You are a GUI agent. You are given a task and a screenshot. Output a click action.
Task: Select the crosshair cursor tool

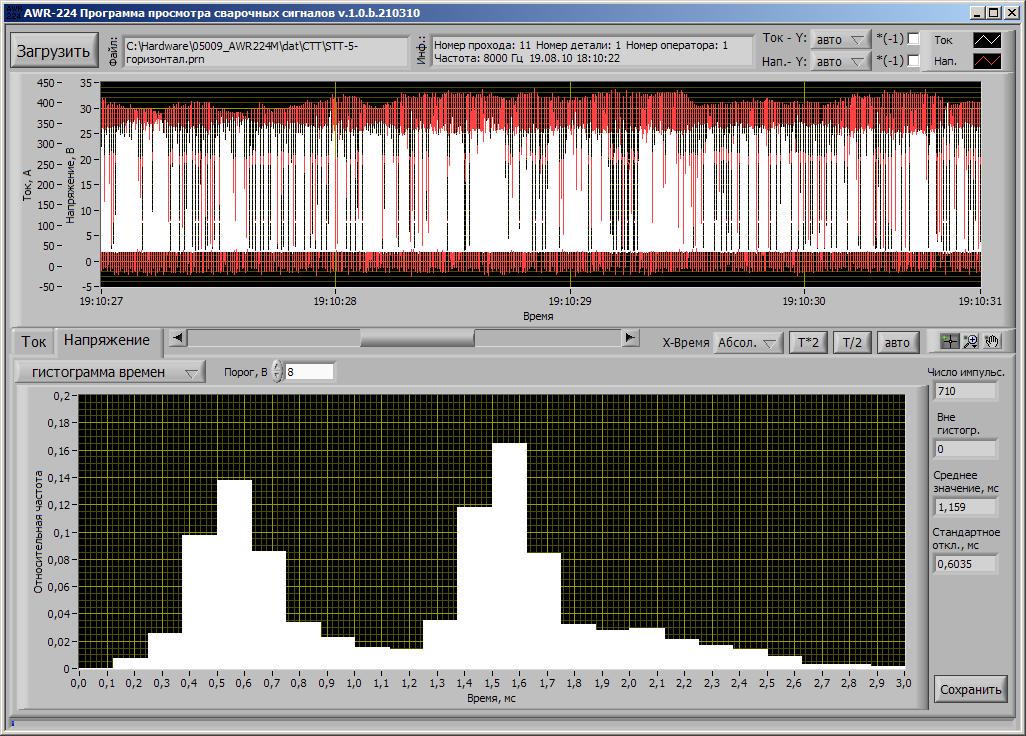pyautogui.click(x=951, y=342)
